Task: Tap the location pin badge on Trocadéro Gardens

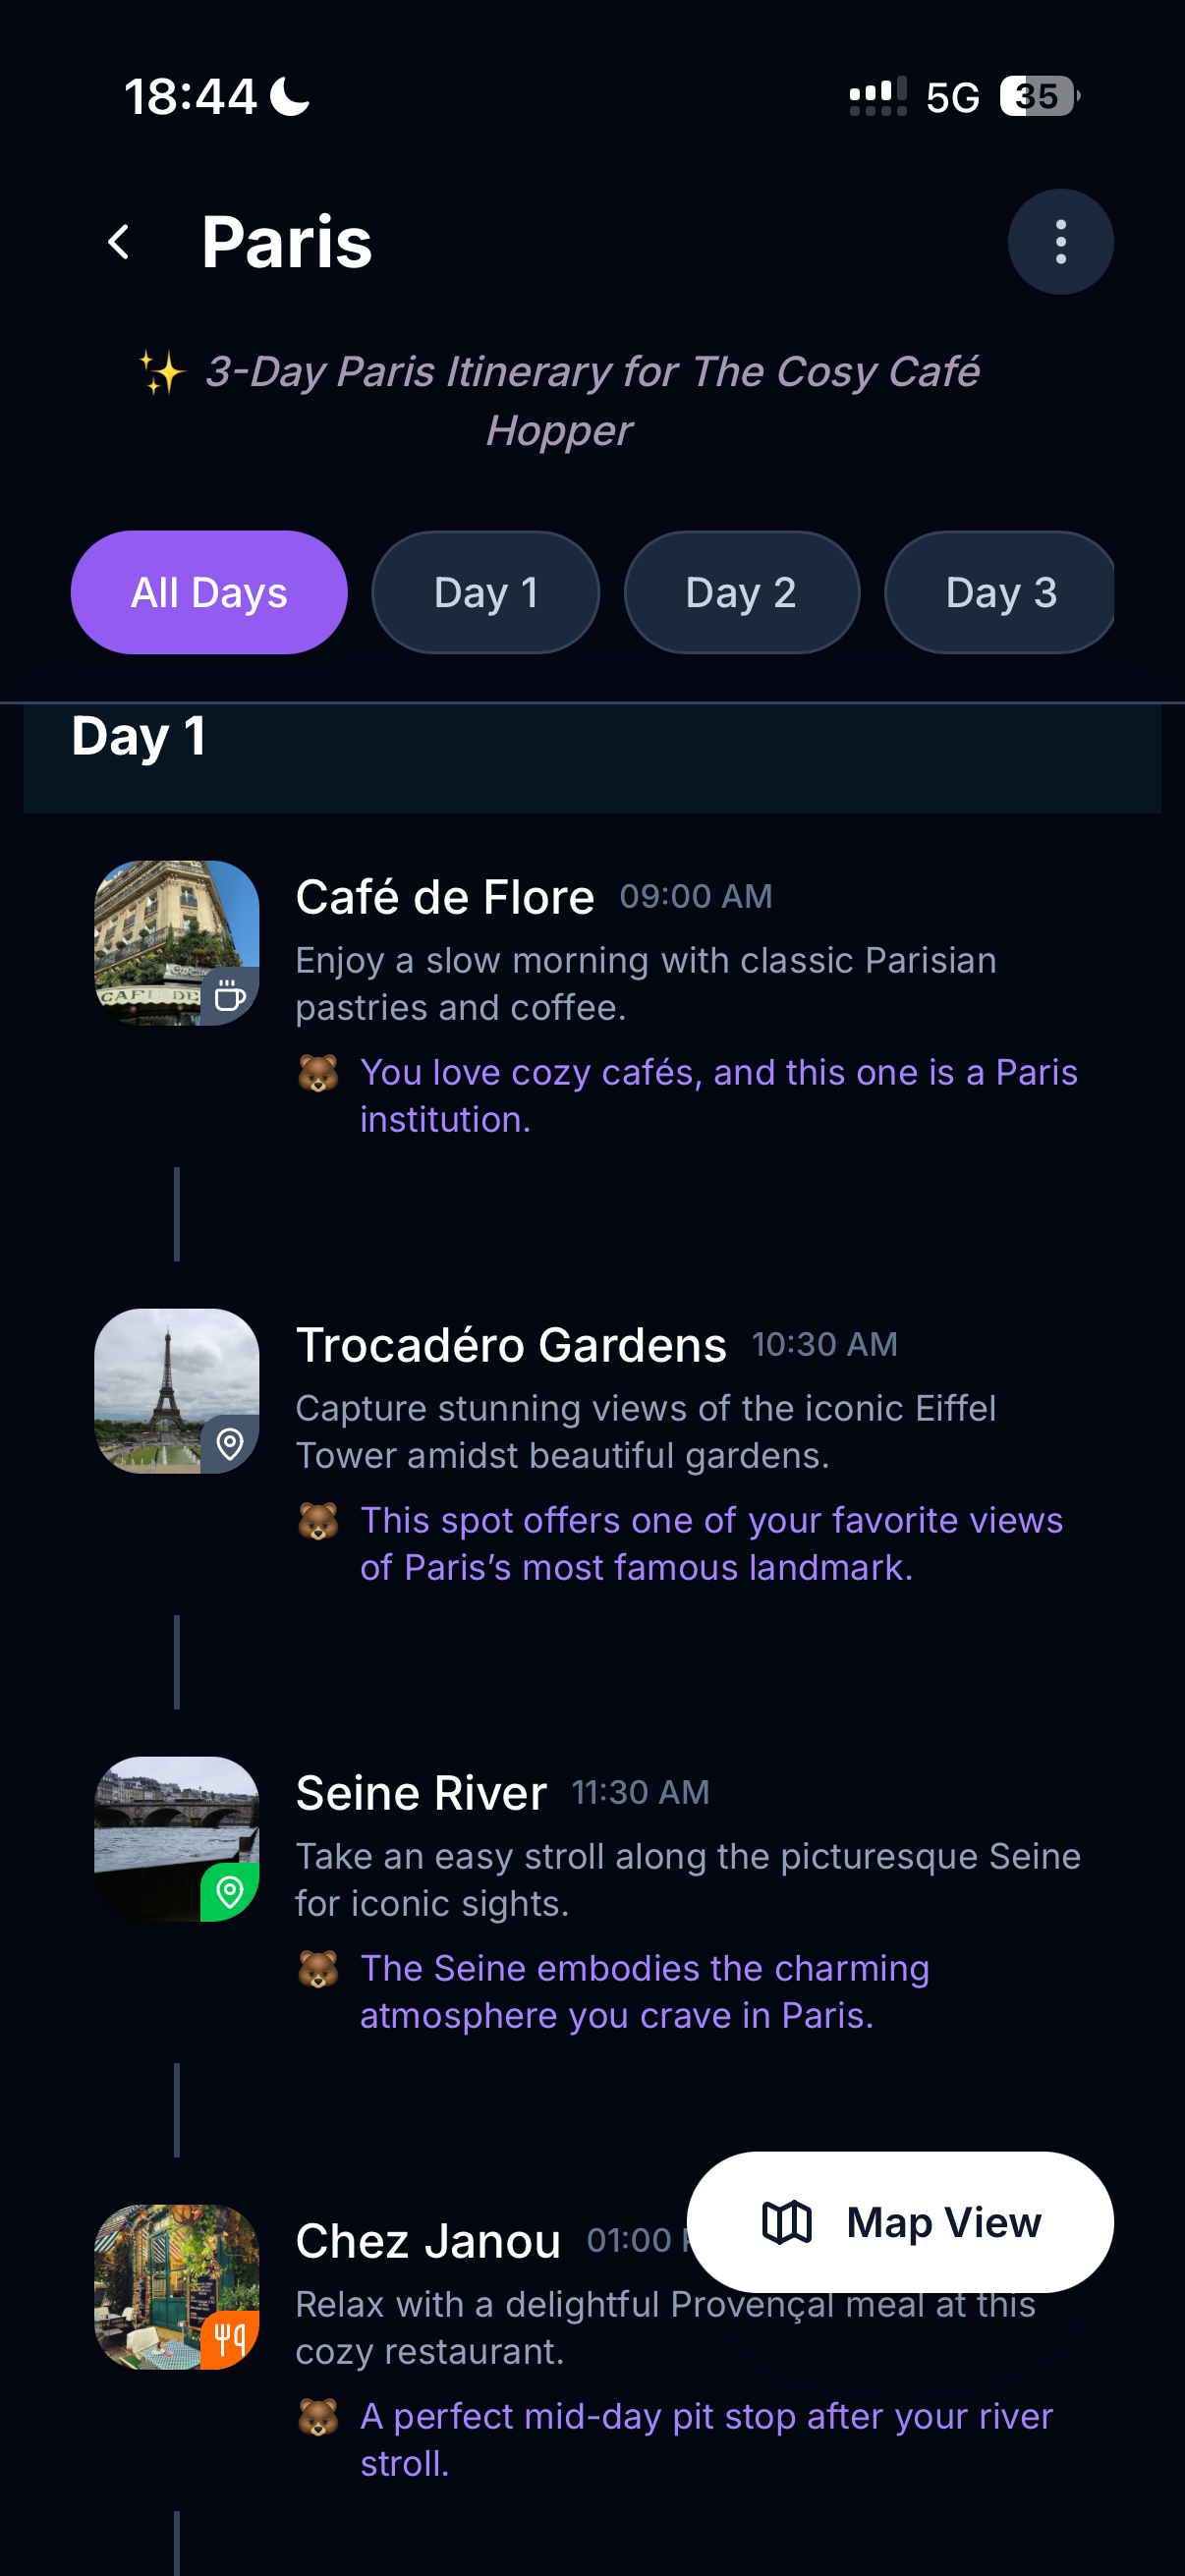Action: point(230,1444)
